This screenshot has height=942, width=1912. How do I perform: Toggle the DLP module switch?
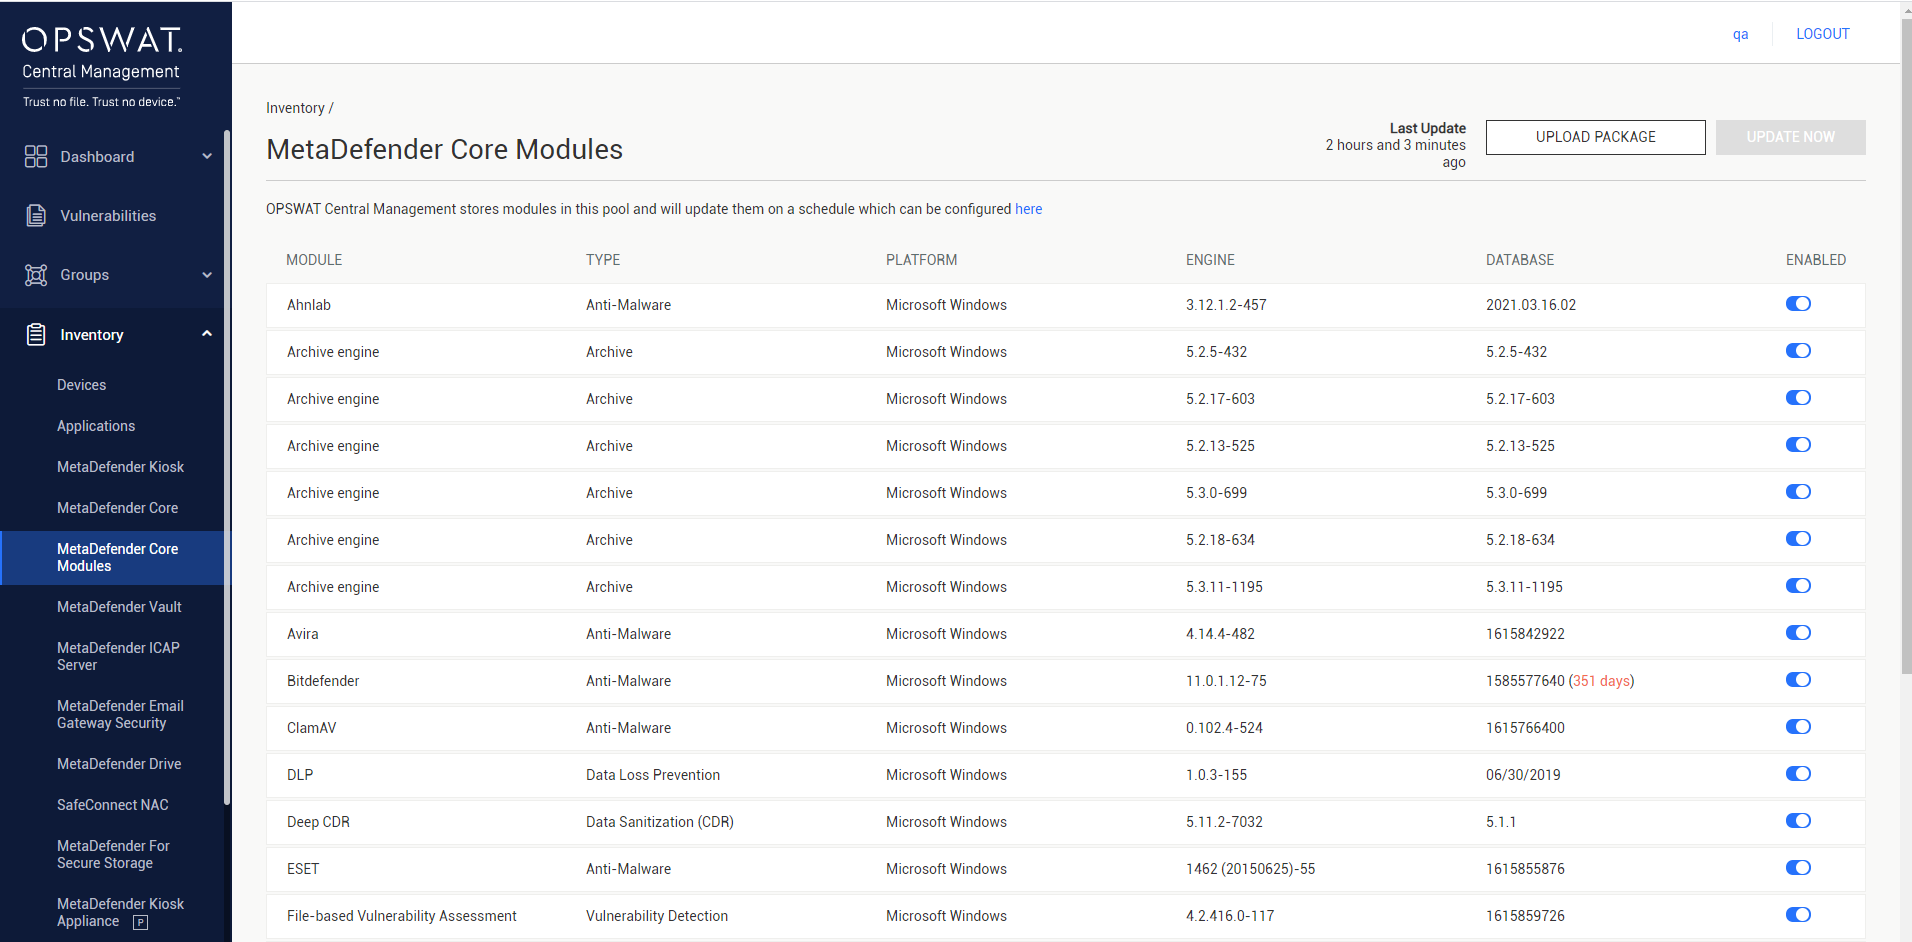(1798, 774)
